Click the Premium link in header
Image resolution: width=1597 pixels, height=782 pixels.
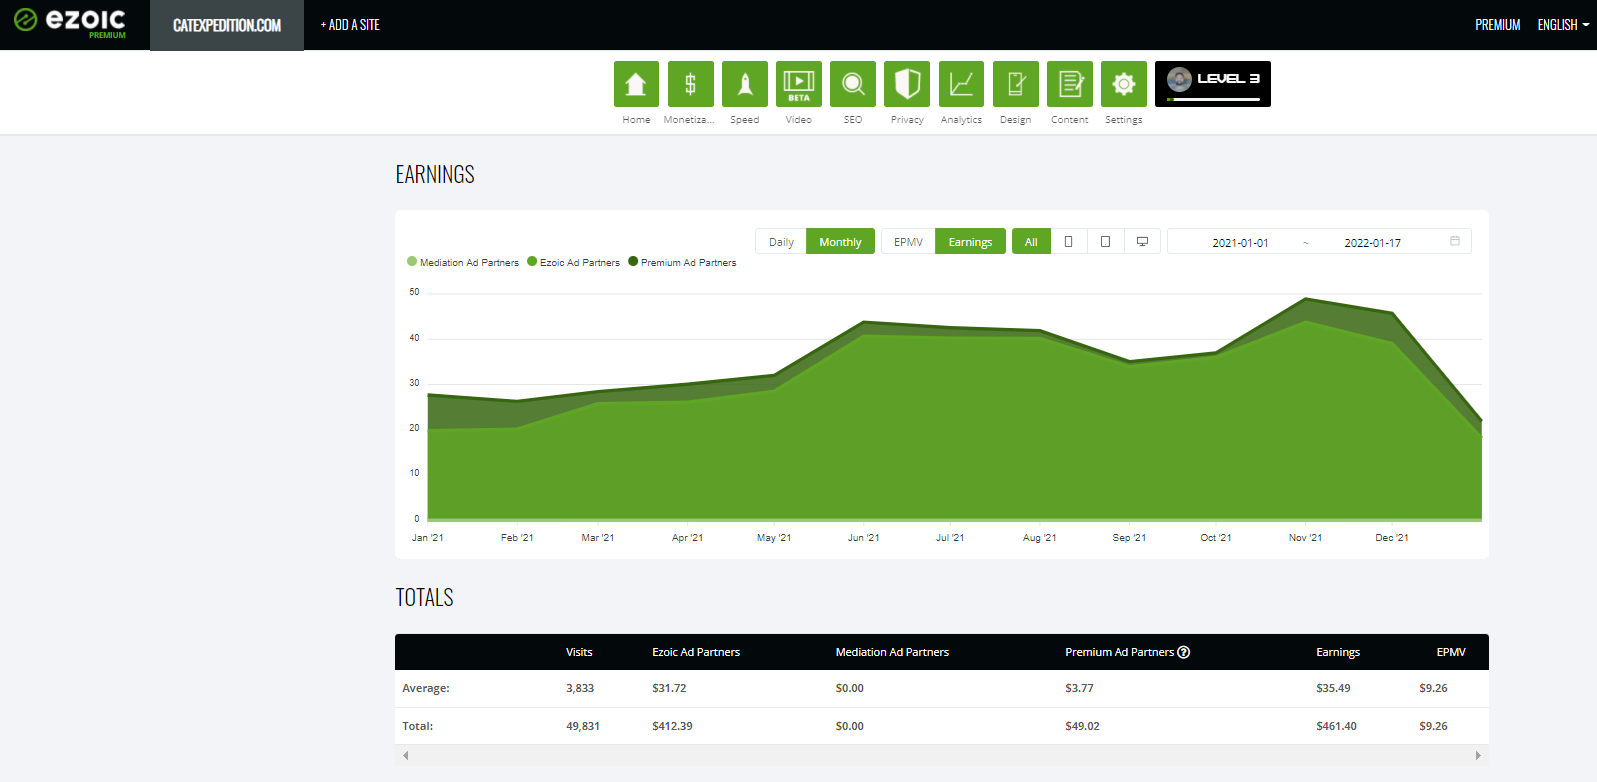coord(1497,25)
